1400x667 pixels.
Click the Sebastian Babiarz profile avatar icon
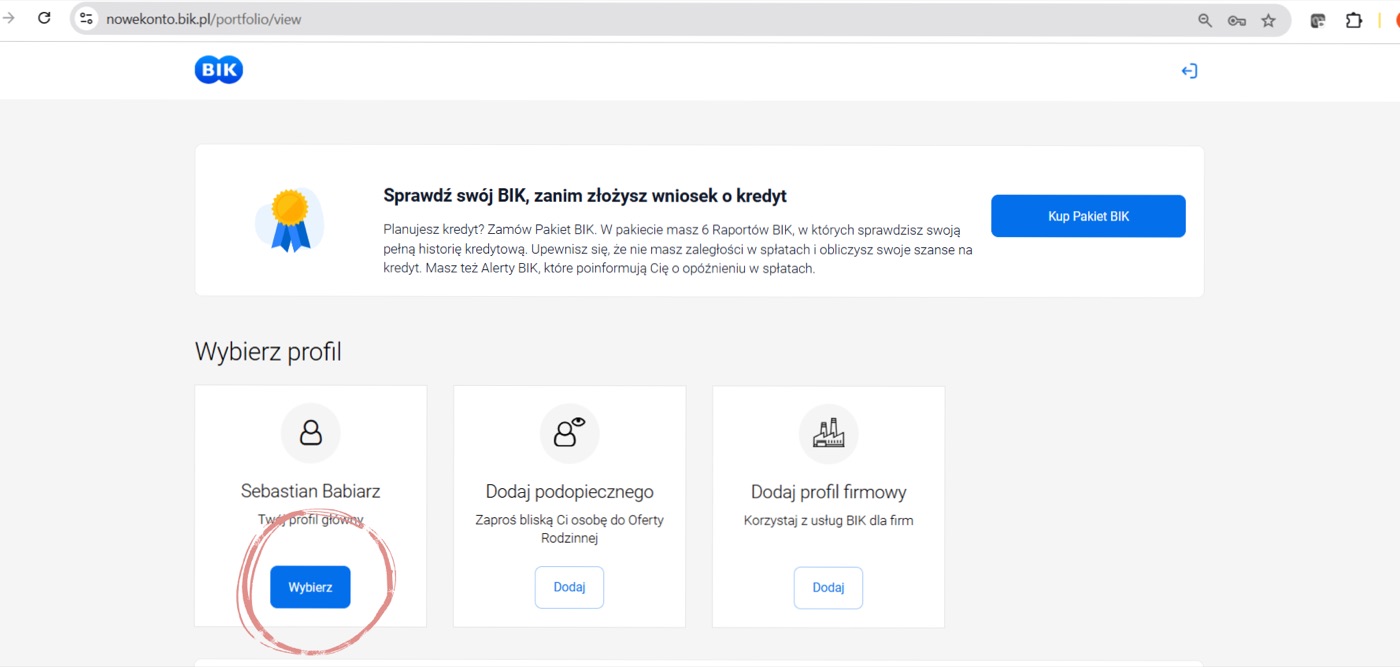[311, 433]
